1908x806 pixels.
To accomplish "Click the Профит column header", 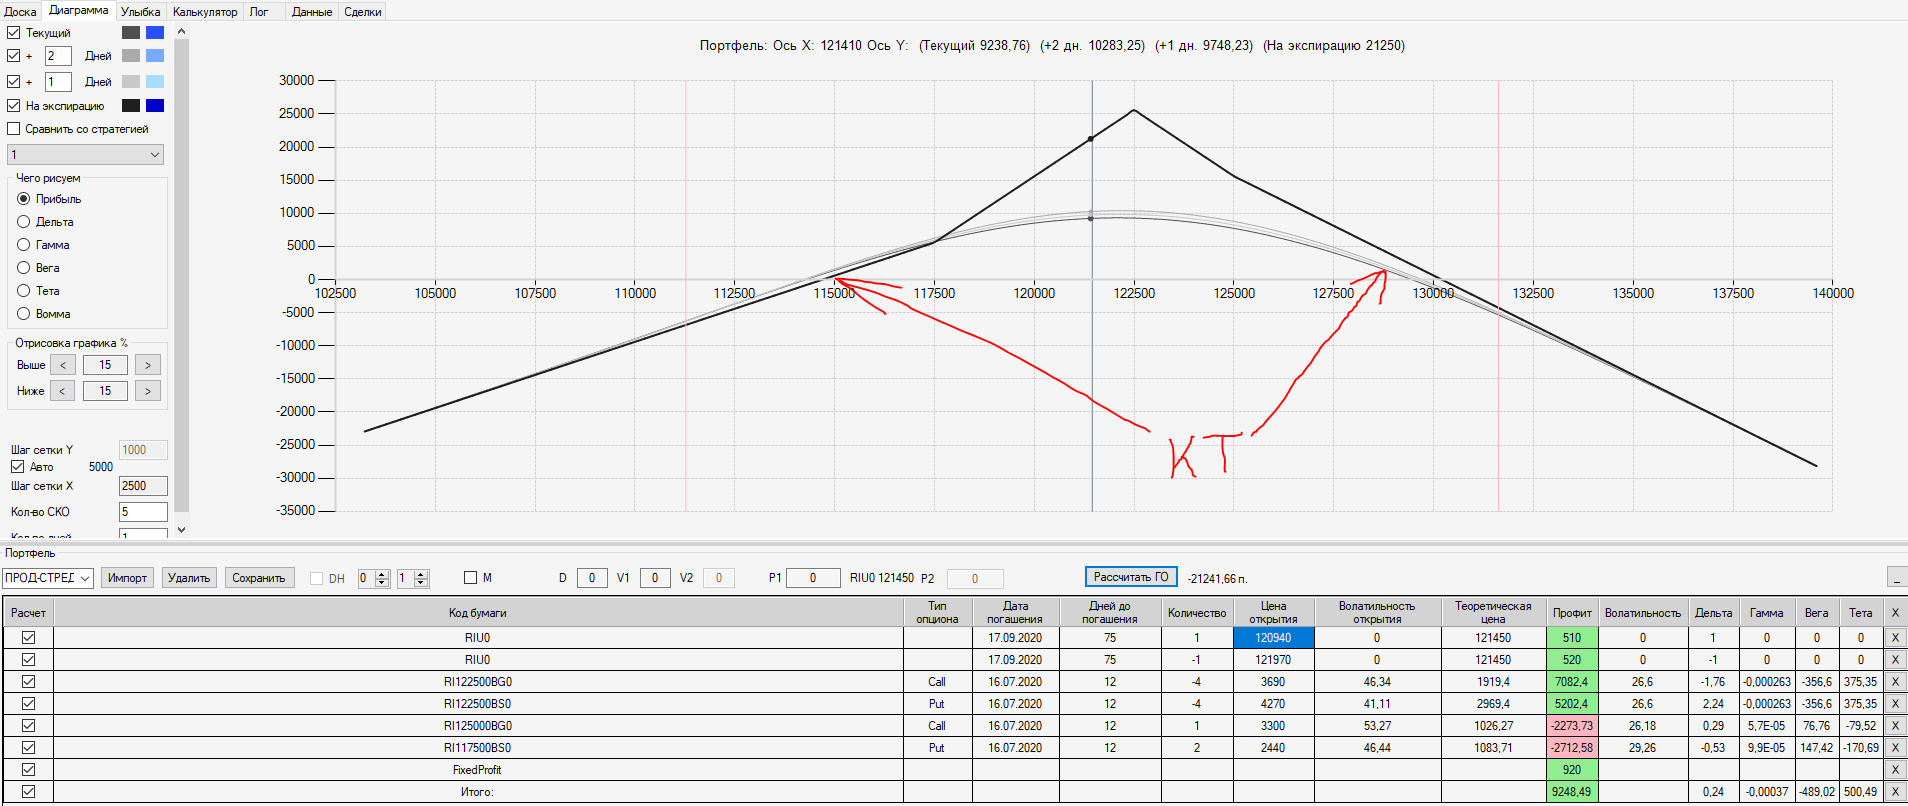I will click(1572, 613).
